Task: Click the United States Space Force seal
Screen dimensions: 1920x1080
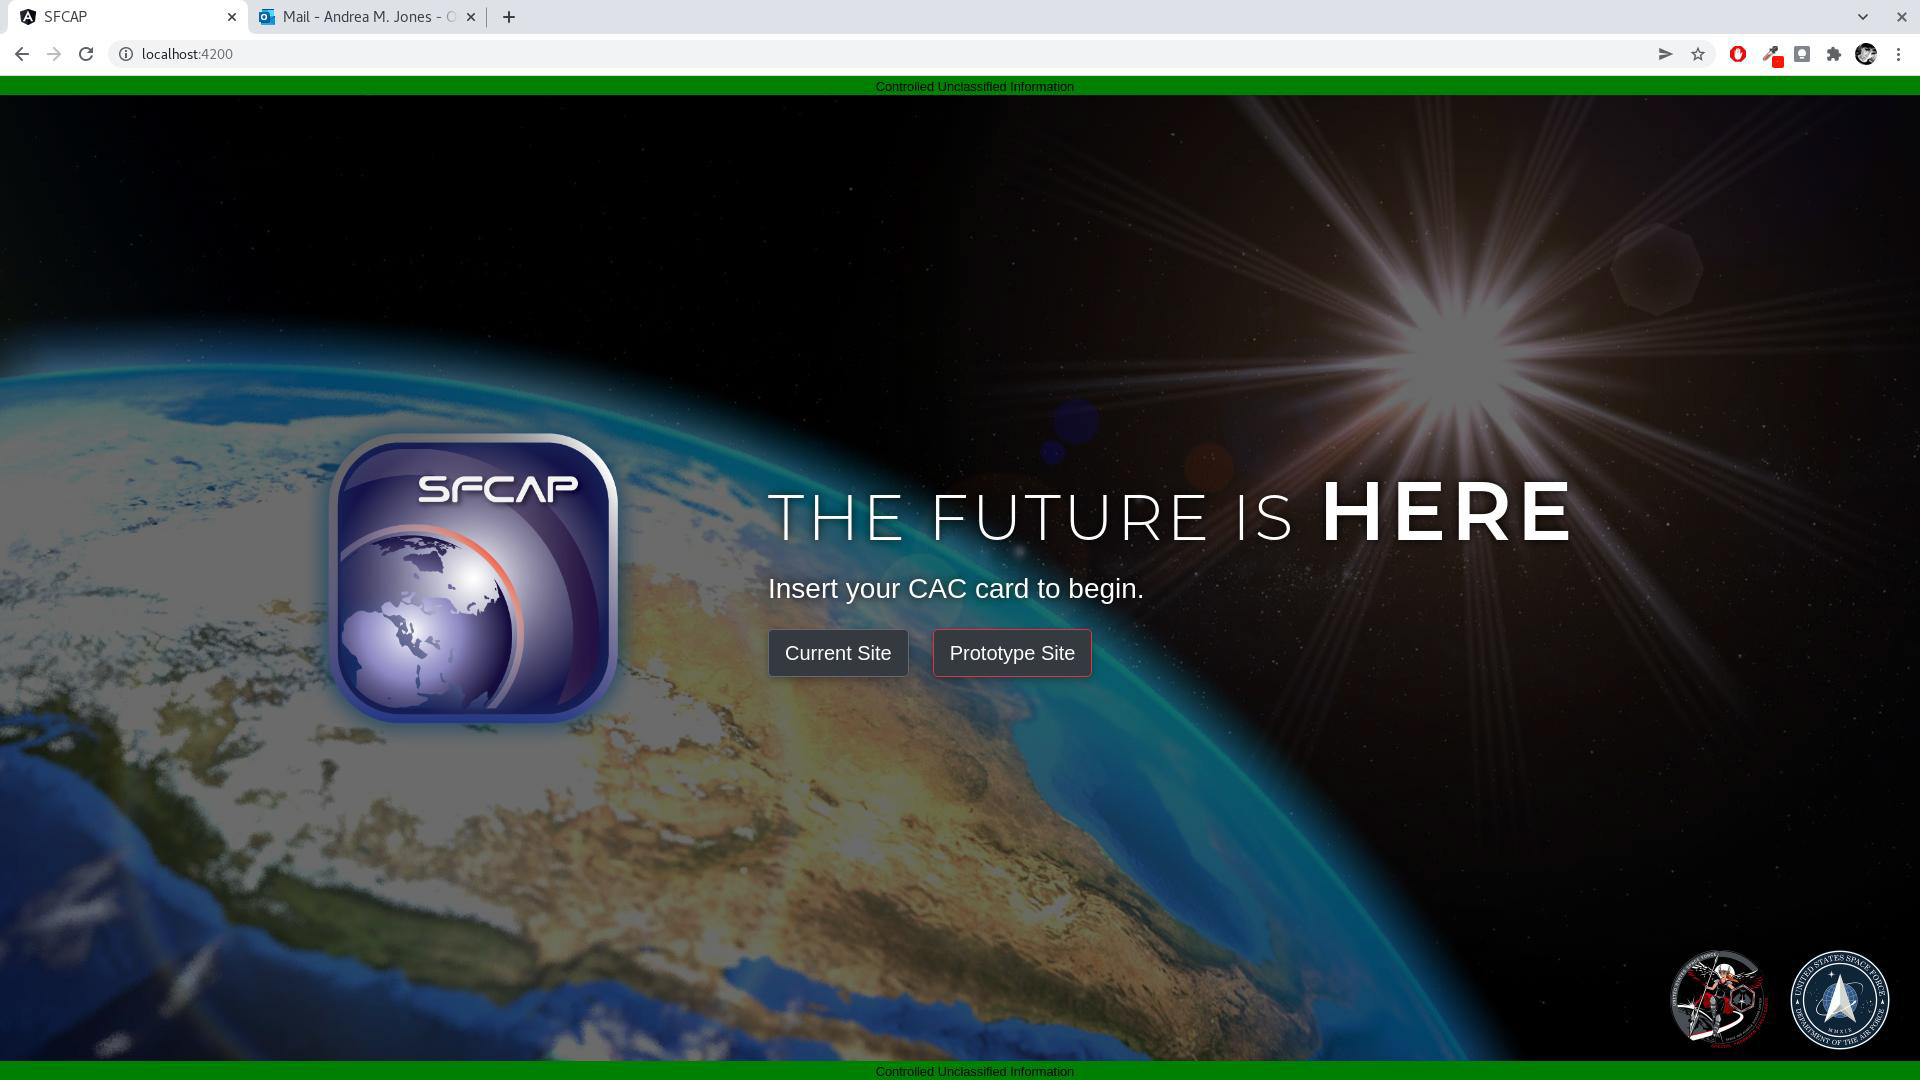Action: (1839, 1000)
